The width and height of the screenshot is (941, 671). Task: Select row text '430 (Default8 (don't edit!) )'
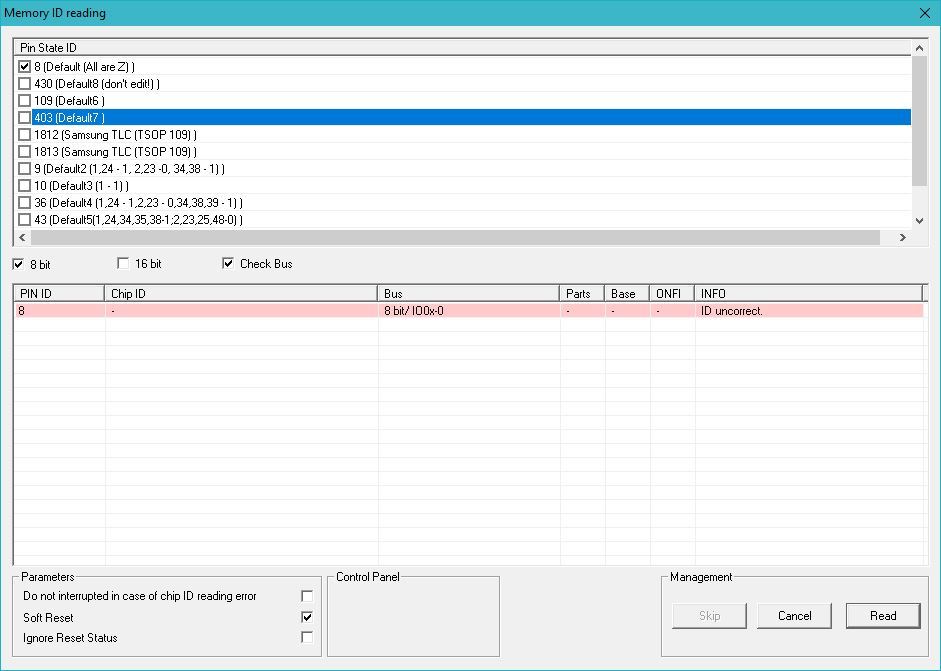[97, 83]
